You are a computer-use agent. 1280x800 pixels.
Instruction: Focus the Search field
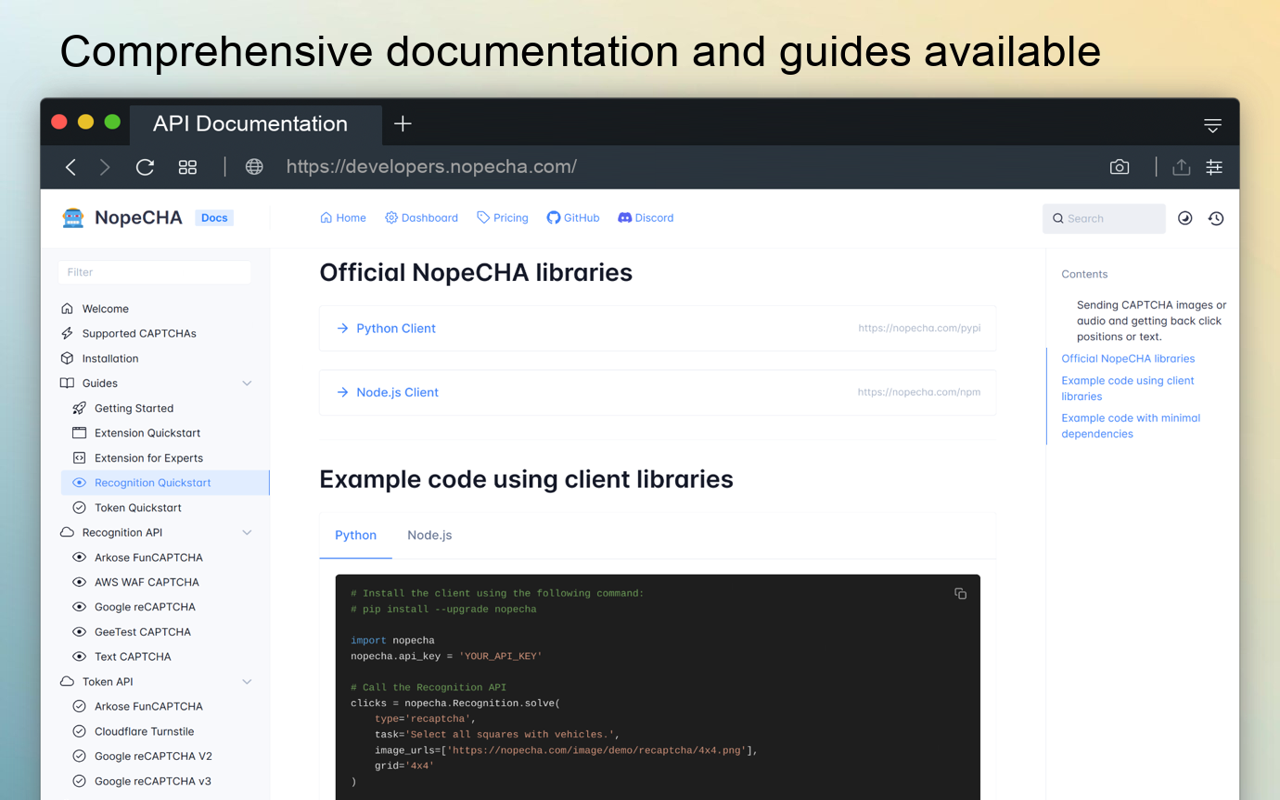click(1104, 218)
